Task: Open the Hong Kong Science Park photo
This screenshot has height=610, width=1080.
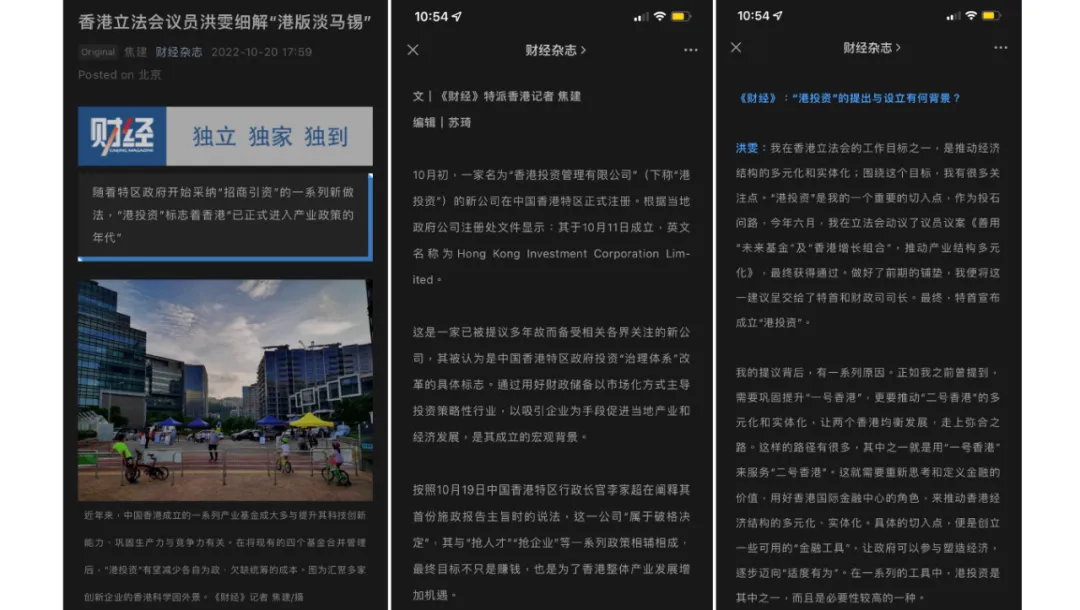Action: [225, 390]
